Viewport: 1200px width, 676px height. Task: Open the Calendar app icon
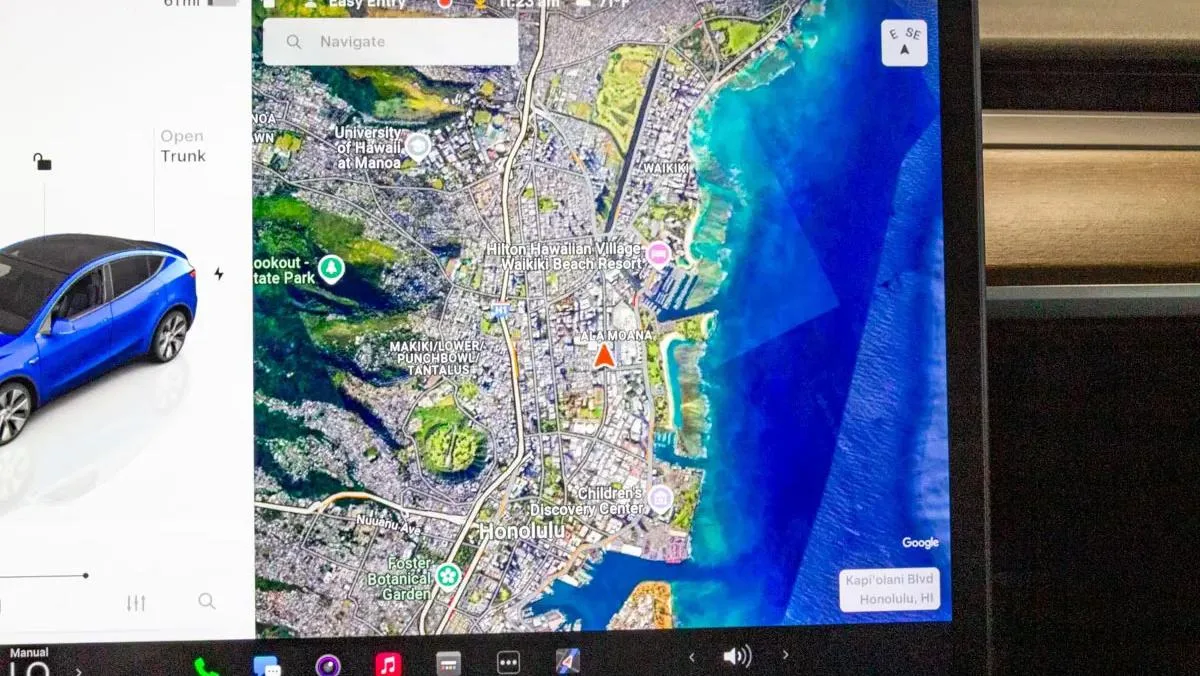point(449,663)
